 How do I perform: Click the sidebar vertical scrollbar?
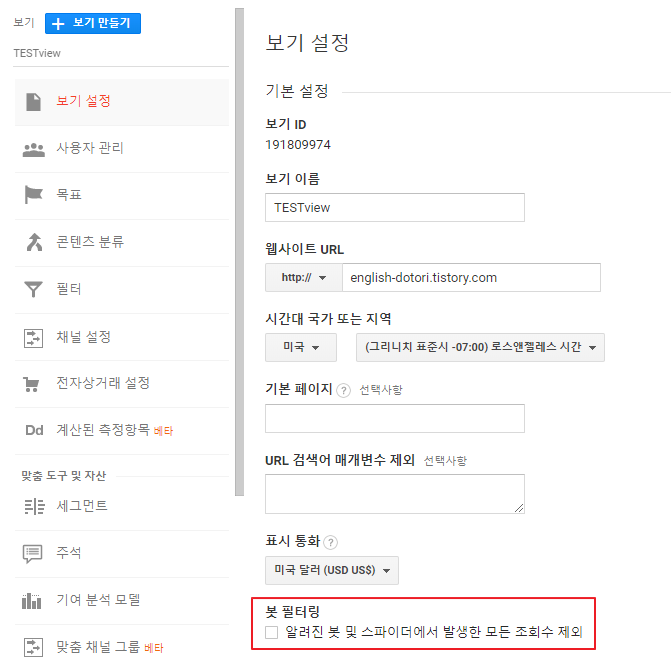pyautogui.click(x=240, y=252)
